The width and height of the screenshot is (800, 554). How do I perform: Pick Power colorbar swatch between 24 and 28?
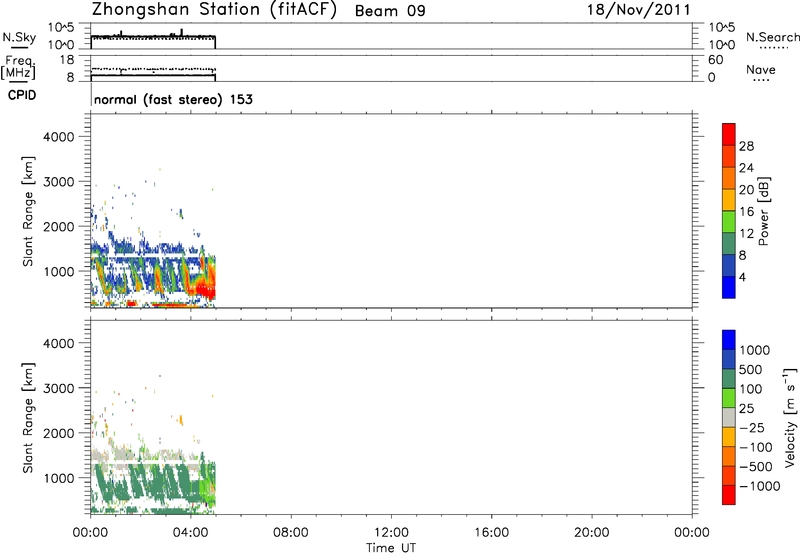pos(729,156)
